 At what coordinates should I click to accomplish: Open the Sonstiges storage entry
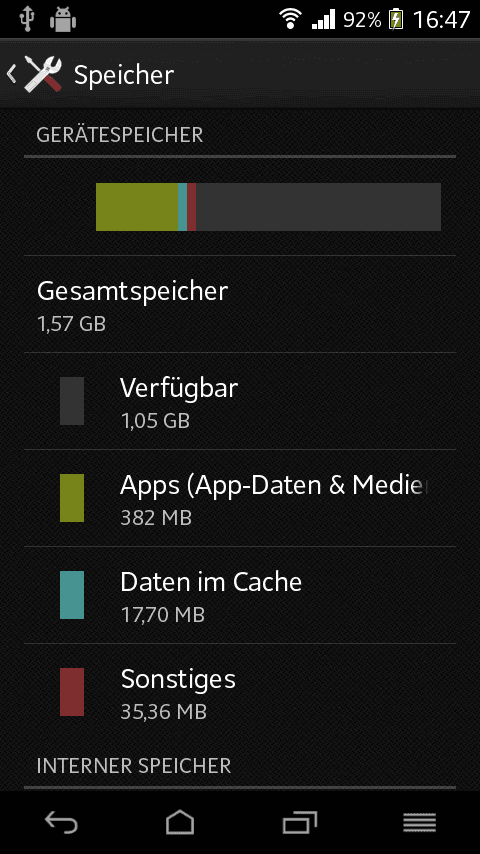click(x=240, y=692)
